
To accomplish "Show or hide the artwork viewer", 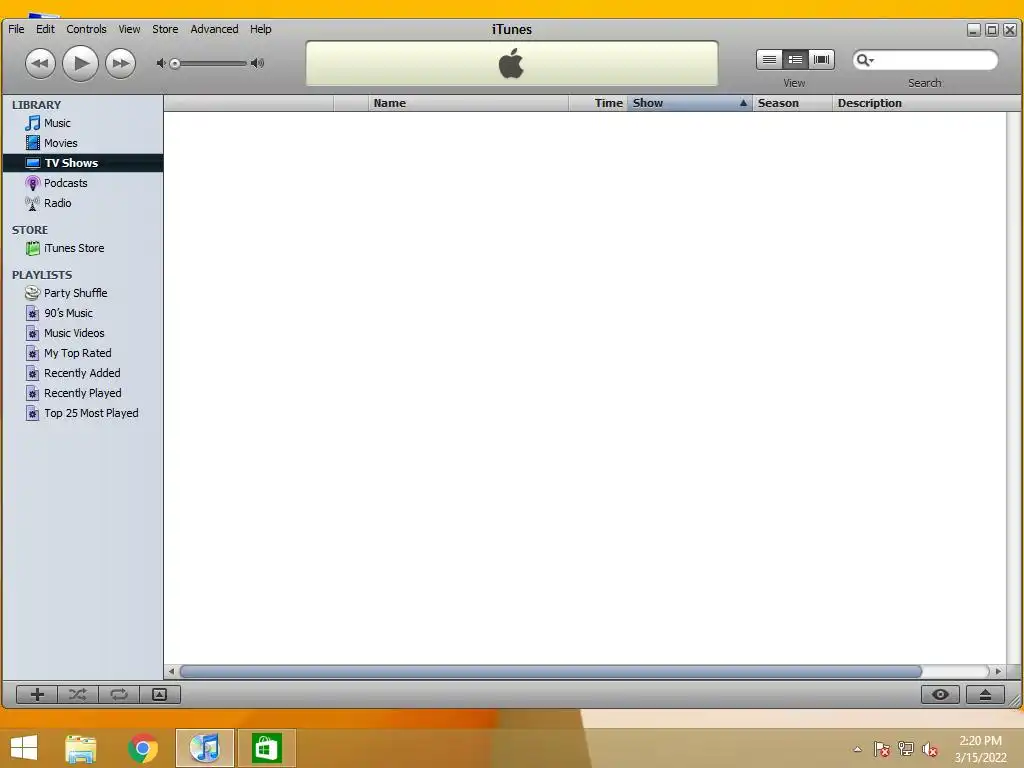I will pos(159,694).
